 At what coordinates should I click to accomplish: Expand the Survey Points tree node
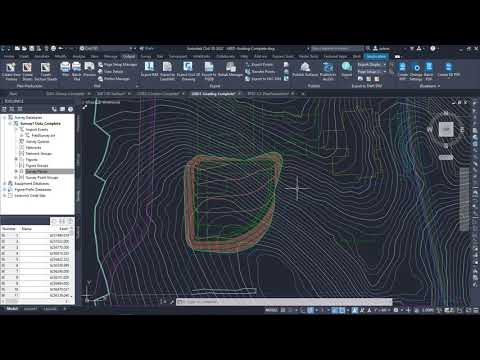click(x=16, y=171)
